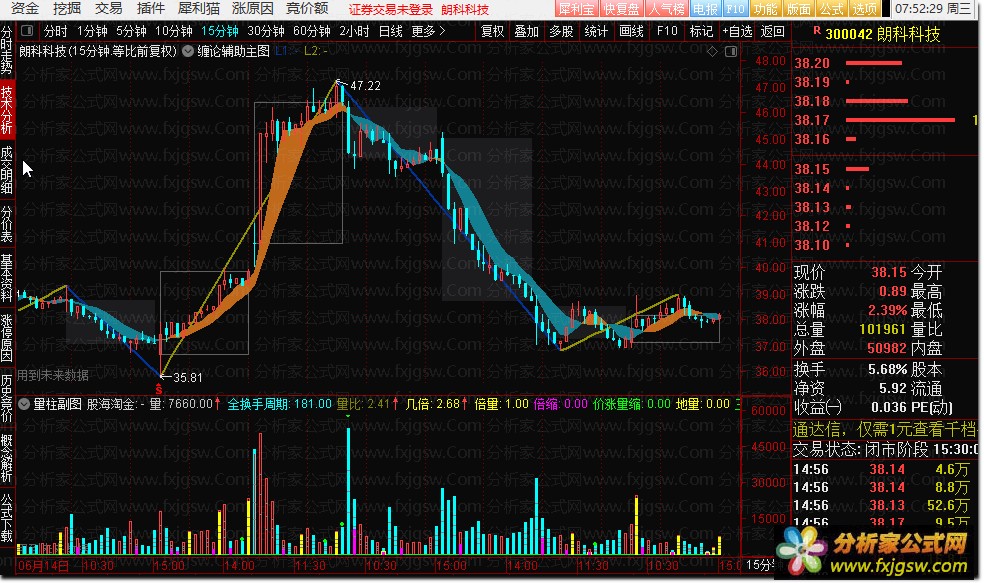Open the 选项 menu button
Viewport: 984px width, 583px height.
[x=864, y=9]
